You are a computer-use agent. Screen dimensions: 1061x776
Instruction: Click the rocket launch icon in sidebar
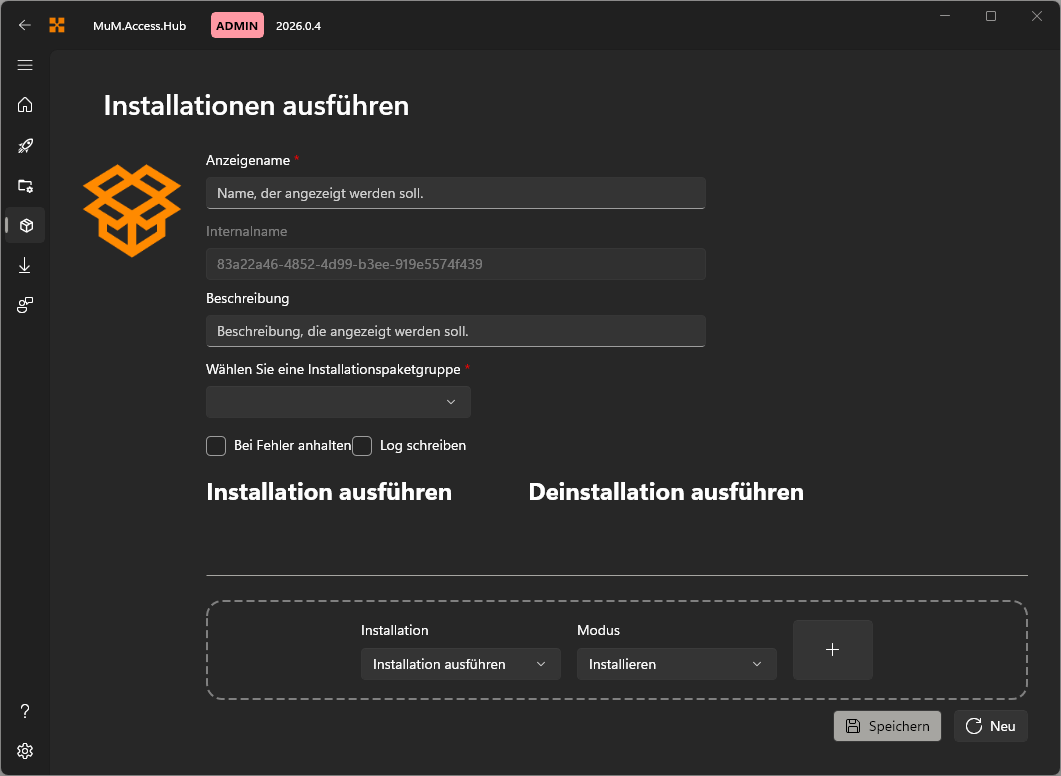(24, 145)
